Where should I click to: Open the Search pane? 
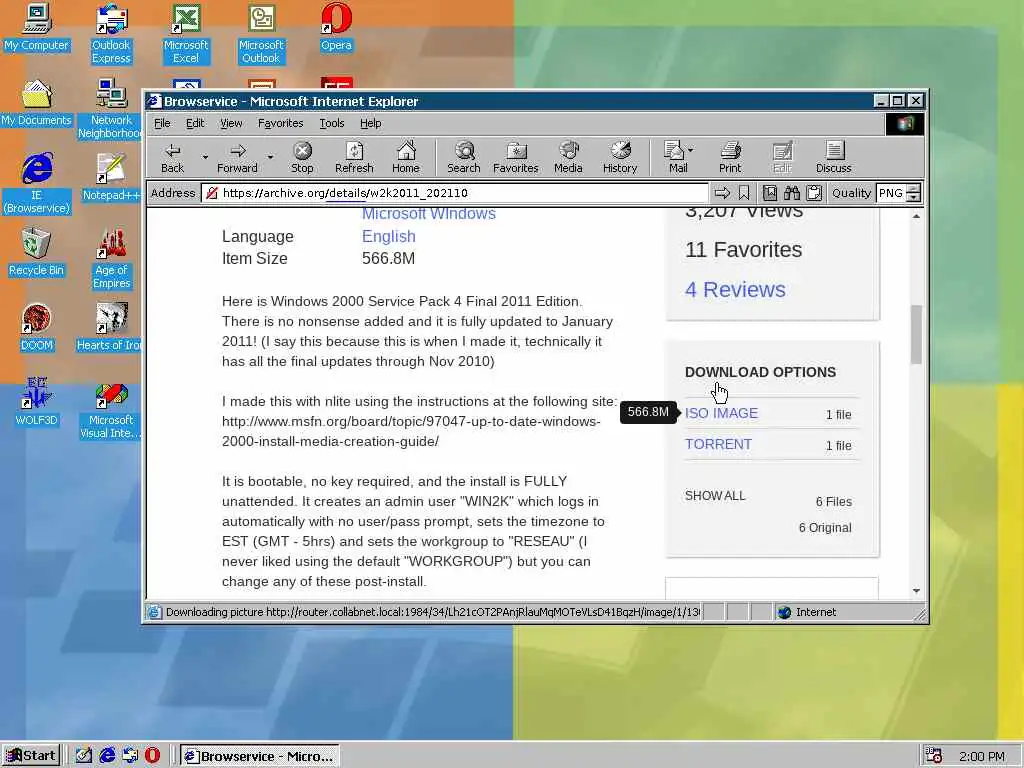(464, 158)
